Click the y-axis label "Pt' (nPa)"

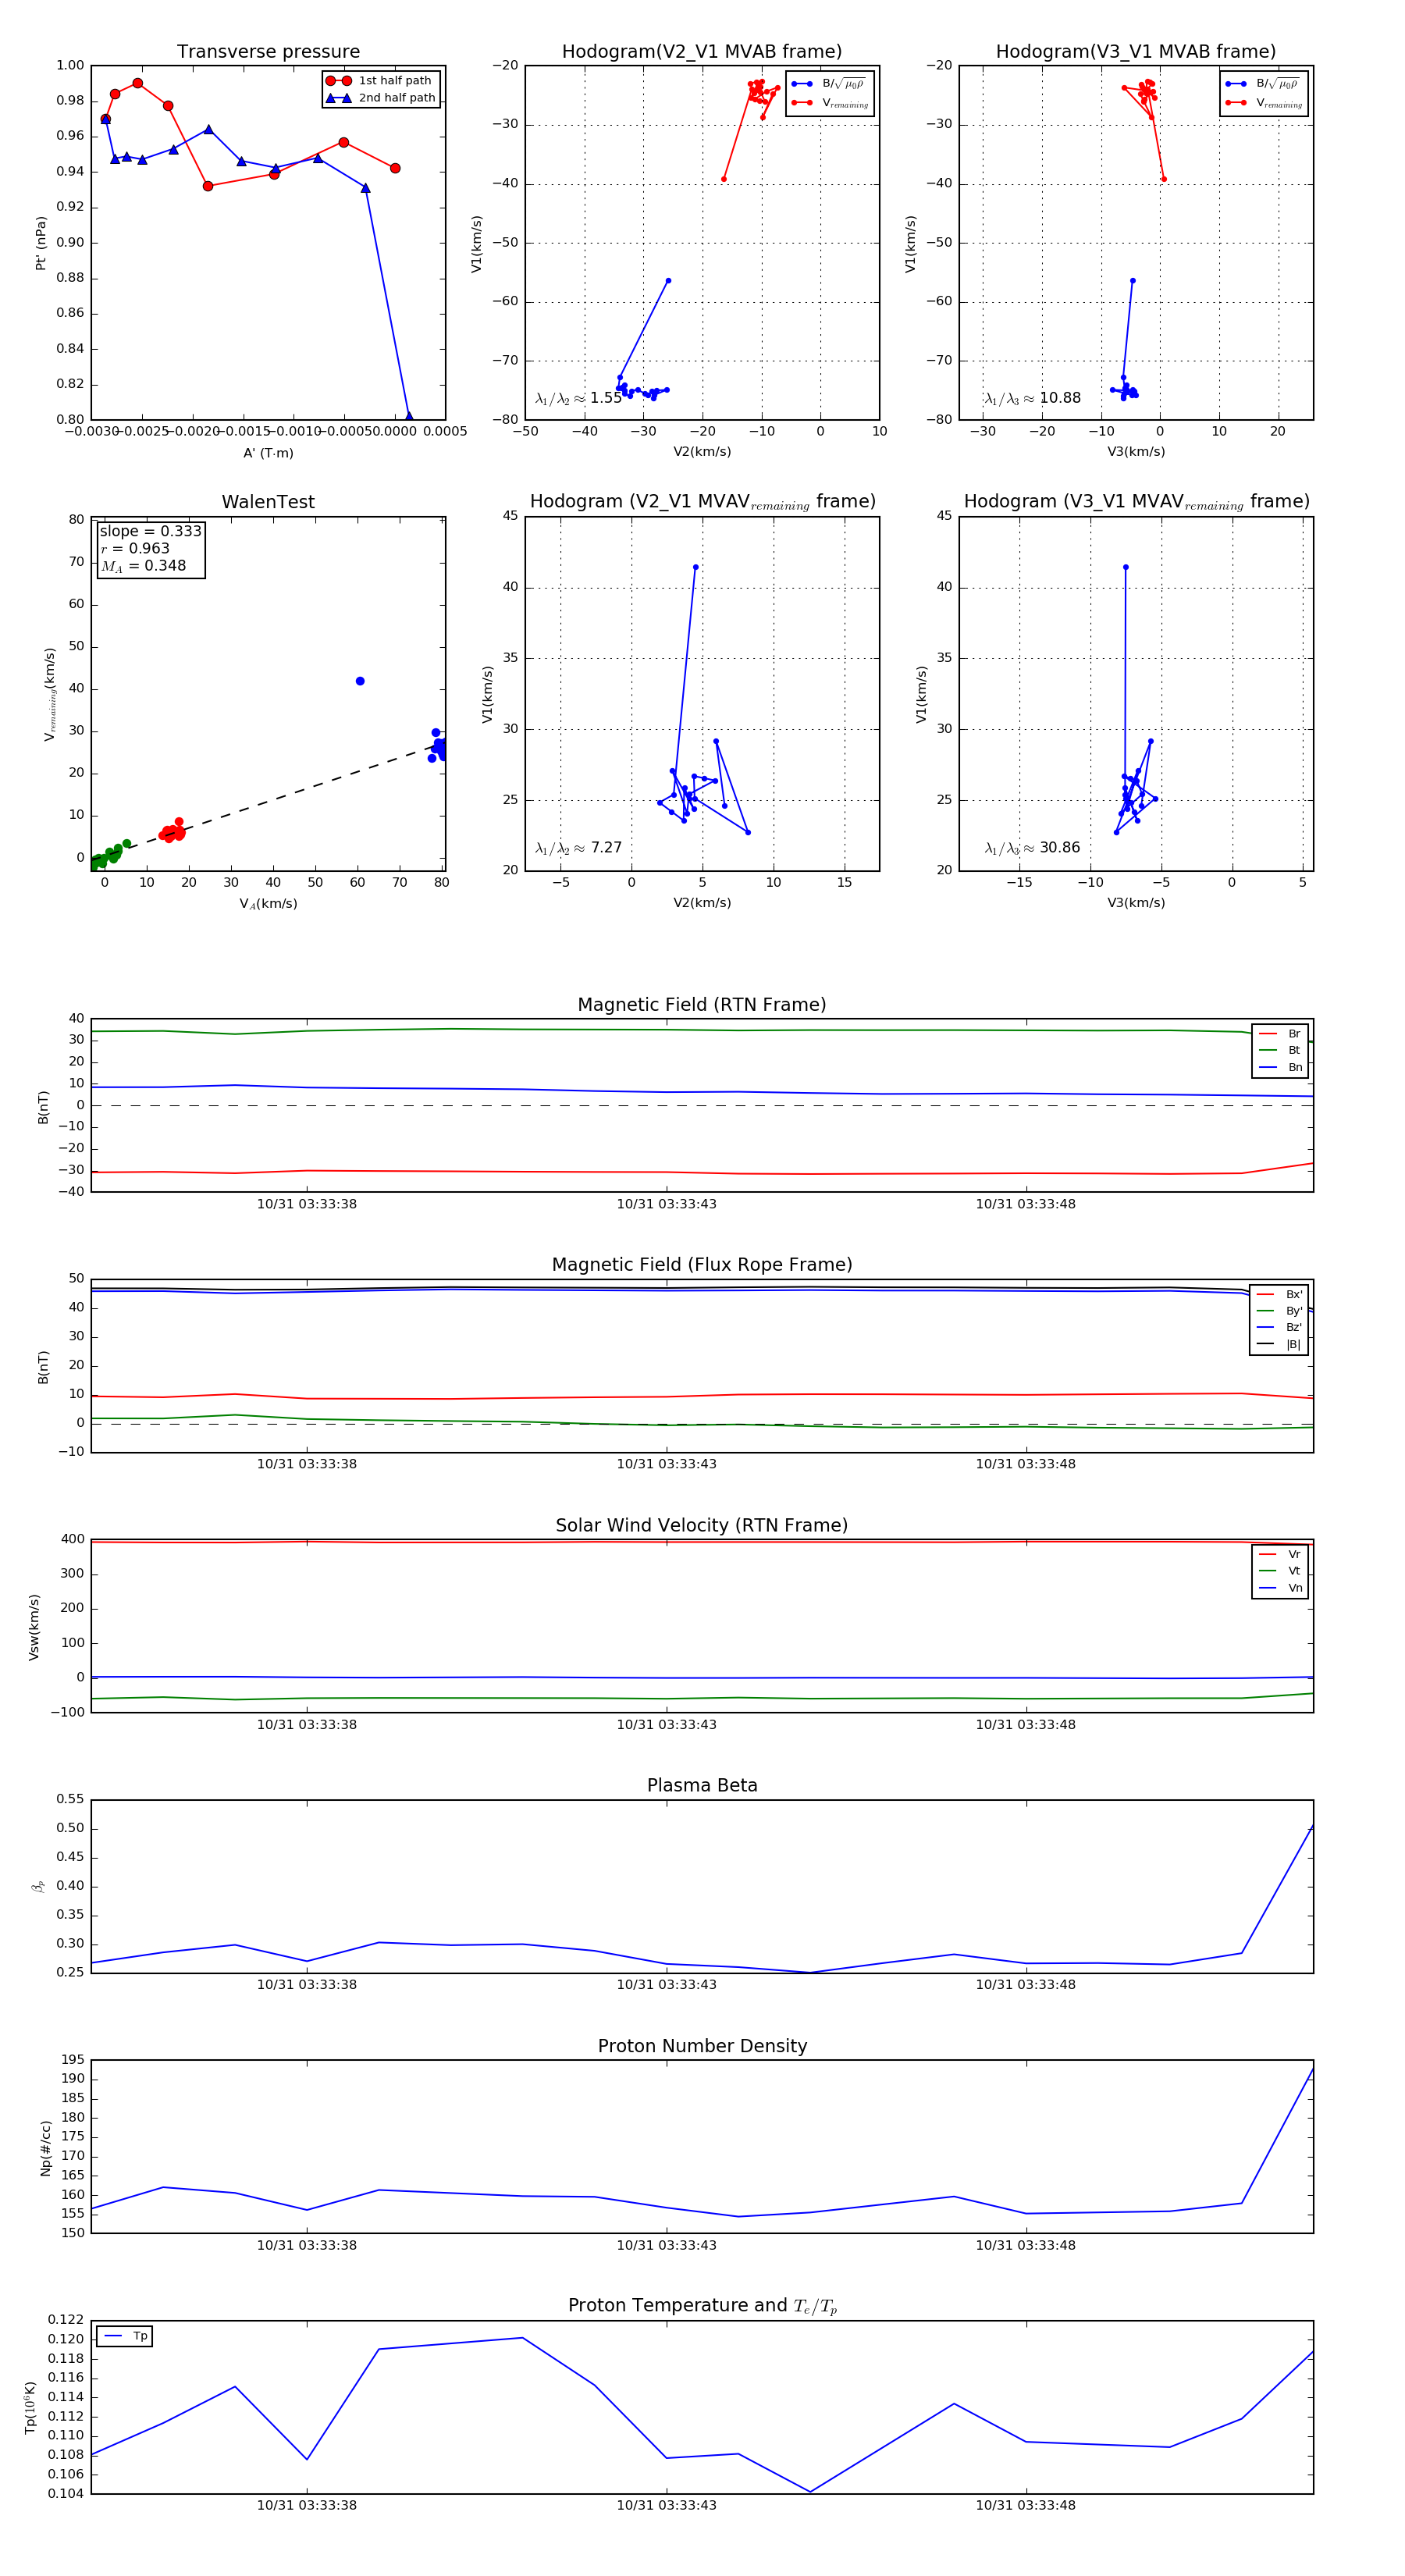coord(41,243)
